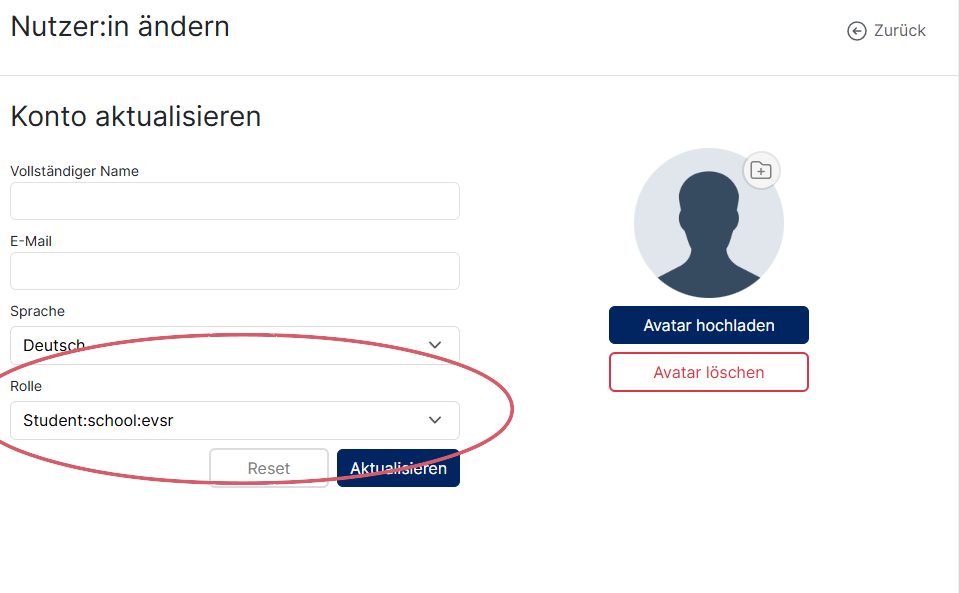Viewport: 959px width, 593px height.
Task: Click the chevron arrow in the Rolle field
Action: click(x=435, y=420)
